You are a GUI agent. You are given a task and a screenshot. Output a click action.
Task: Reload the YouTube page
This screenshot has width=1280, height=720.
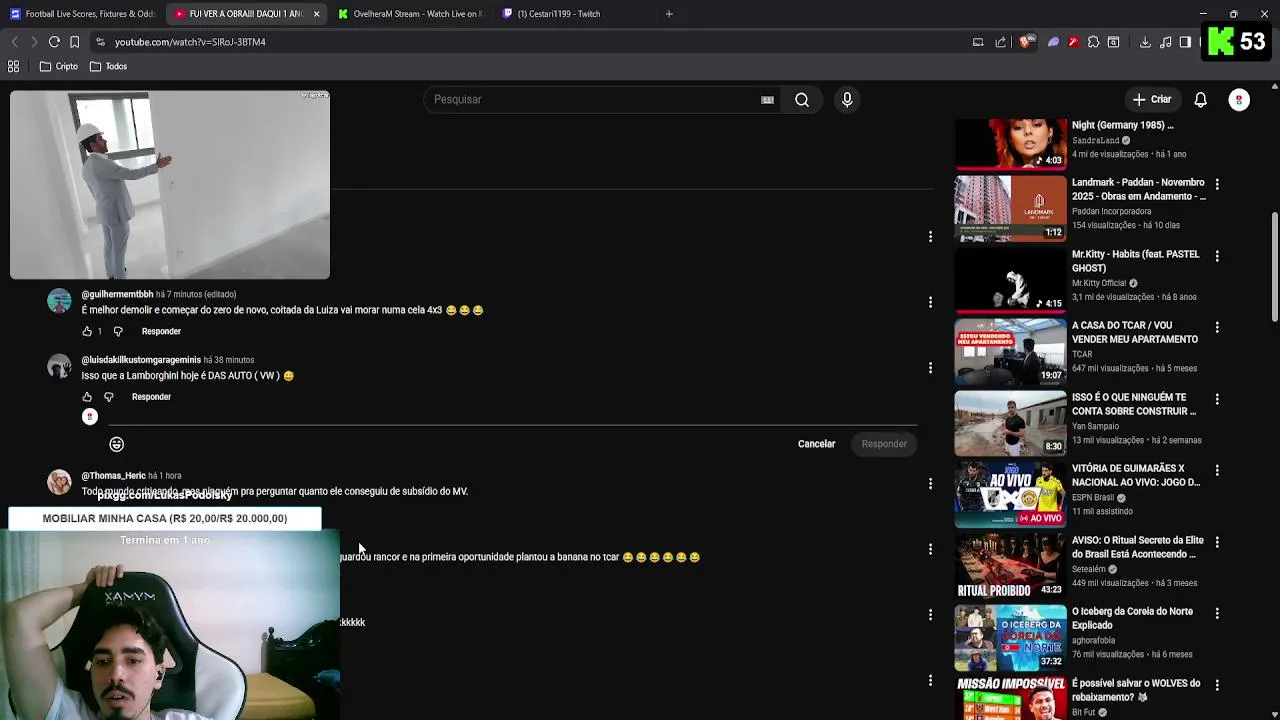54,42
